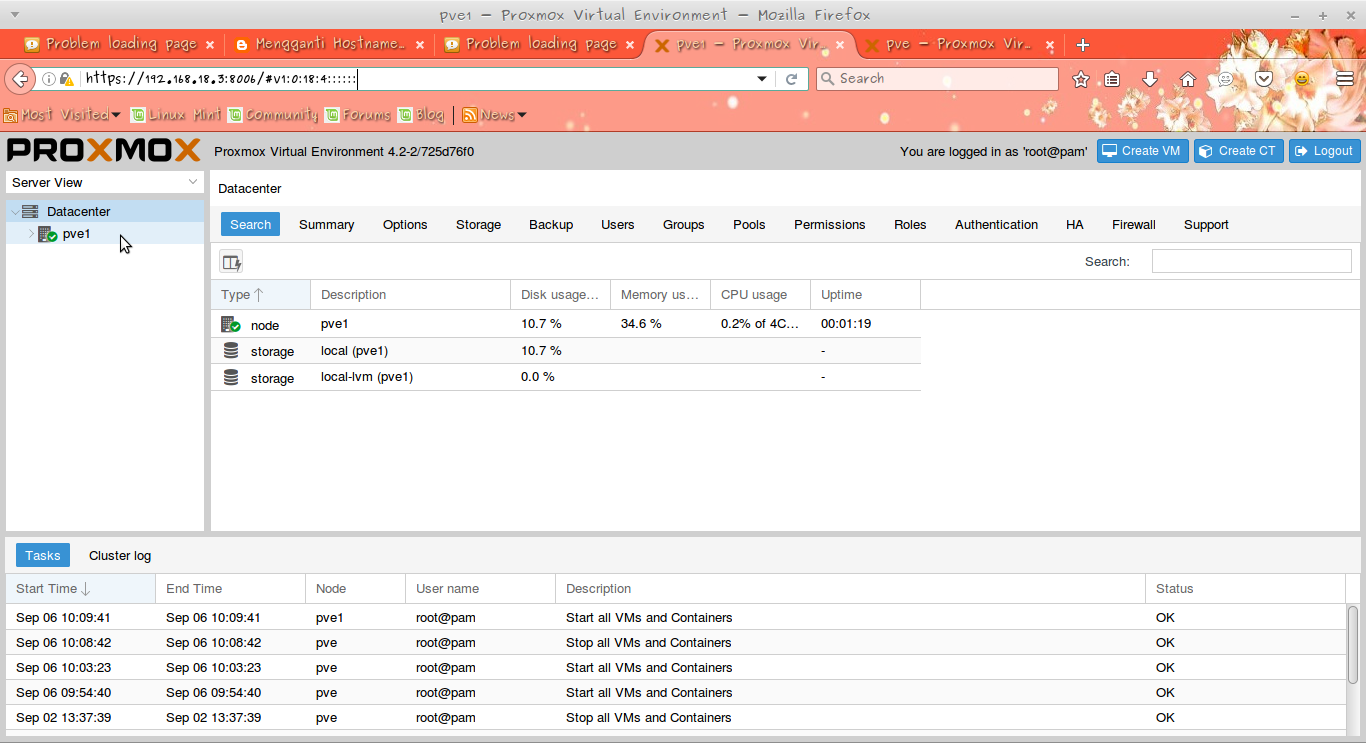Image resolution: width=1366 pixels, height=743 pixels.
Task: Focus the Datacenter Search input field
Action: click(x=1252, y=262)
